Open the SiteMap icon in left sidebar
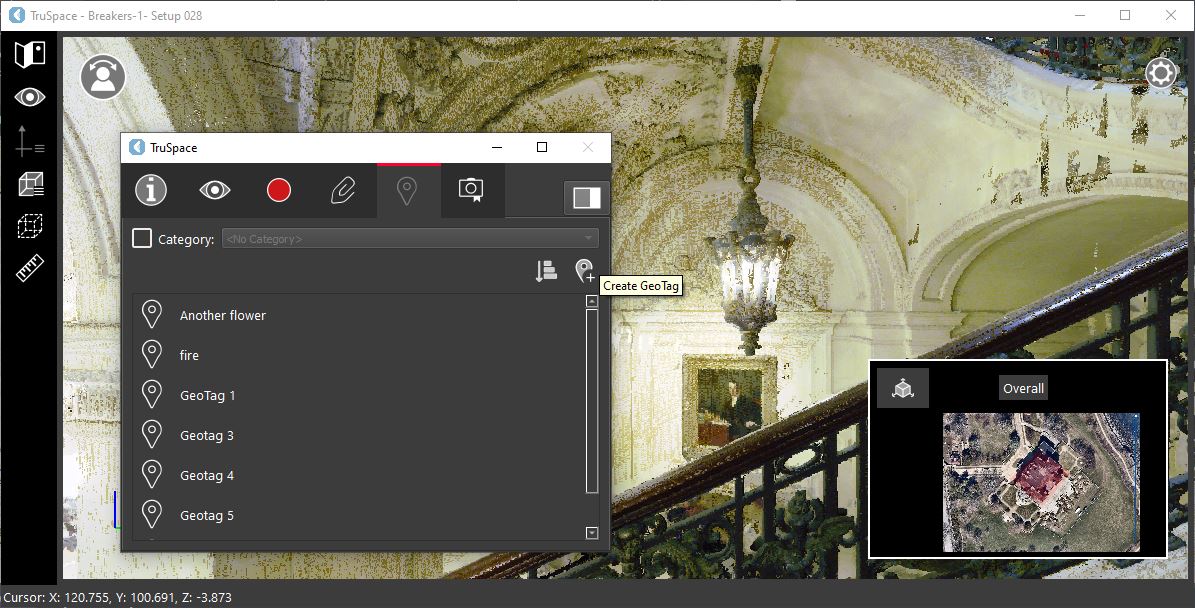 [x=30, y=54]
